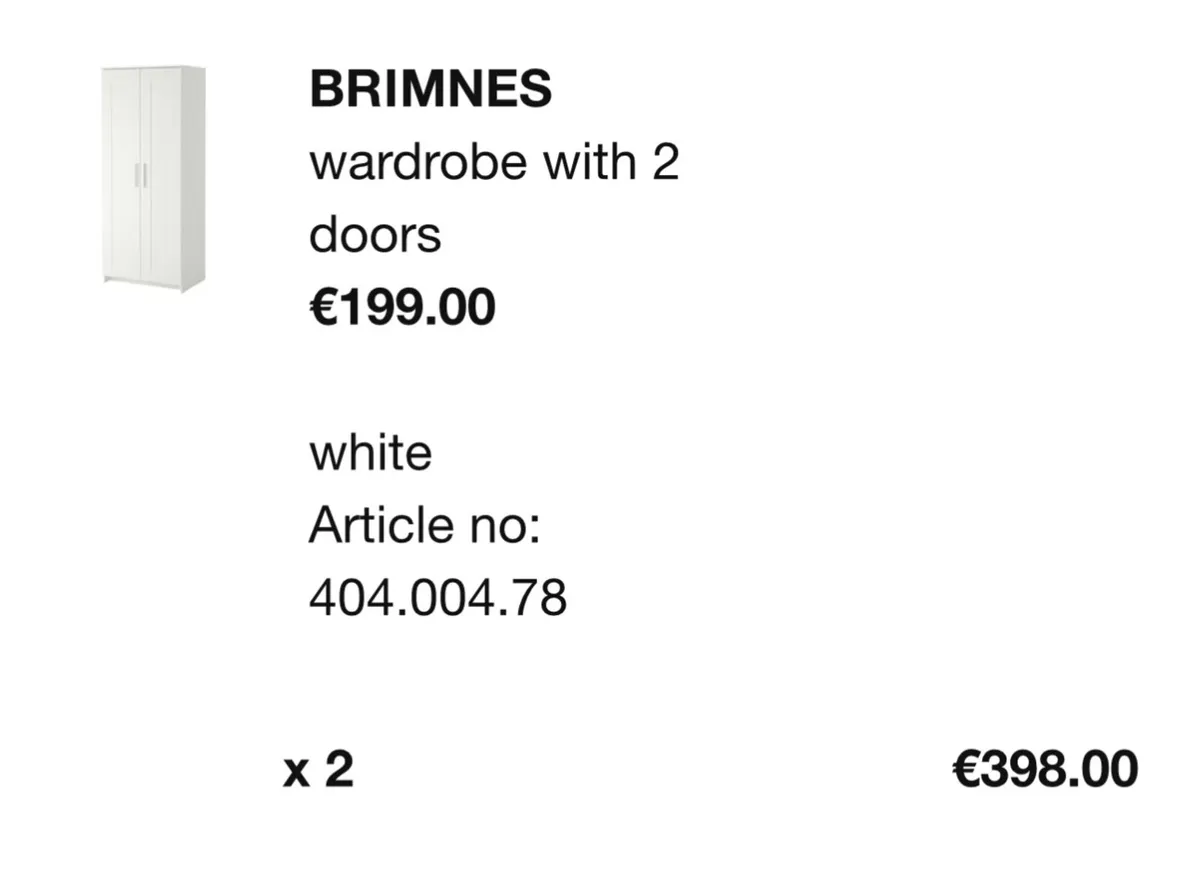Click the euro sign of €199.00
Viewport: 1200px width, 890px height.
(x=322, y=307)
